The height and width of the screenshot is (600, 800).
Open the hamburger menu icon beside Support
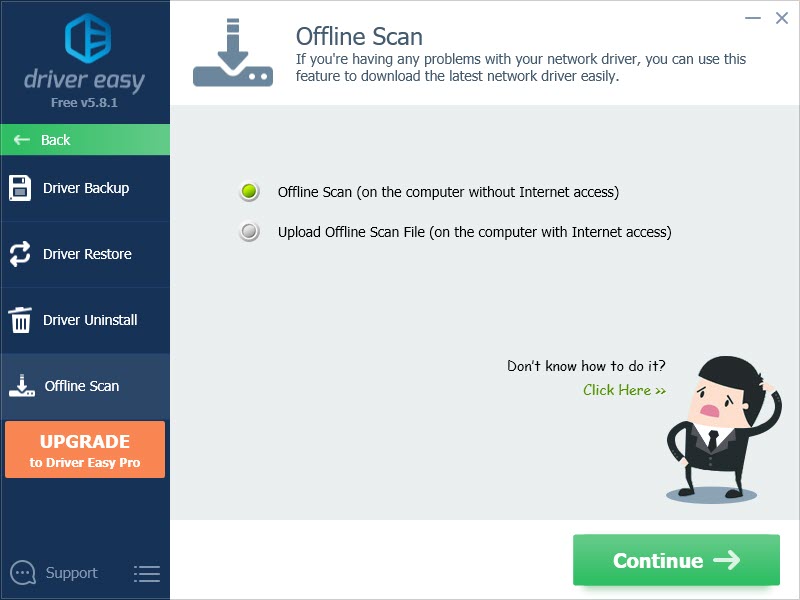tap(147, 573)
